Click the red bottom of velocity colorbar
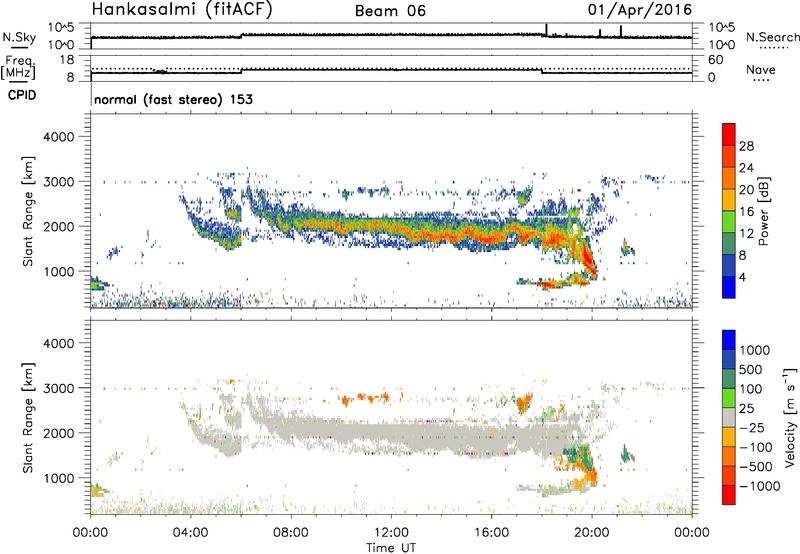 pos(729,495)
